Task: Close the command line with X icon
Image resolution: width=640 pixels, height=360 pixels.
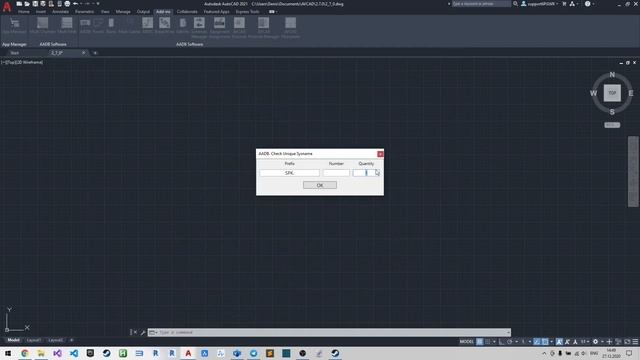Action: 135,332
